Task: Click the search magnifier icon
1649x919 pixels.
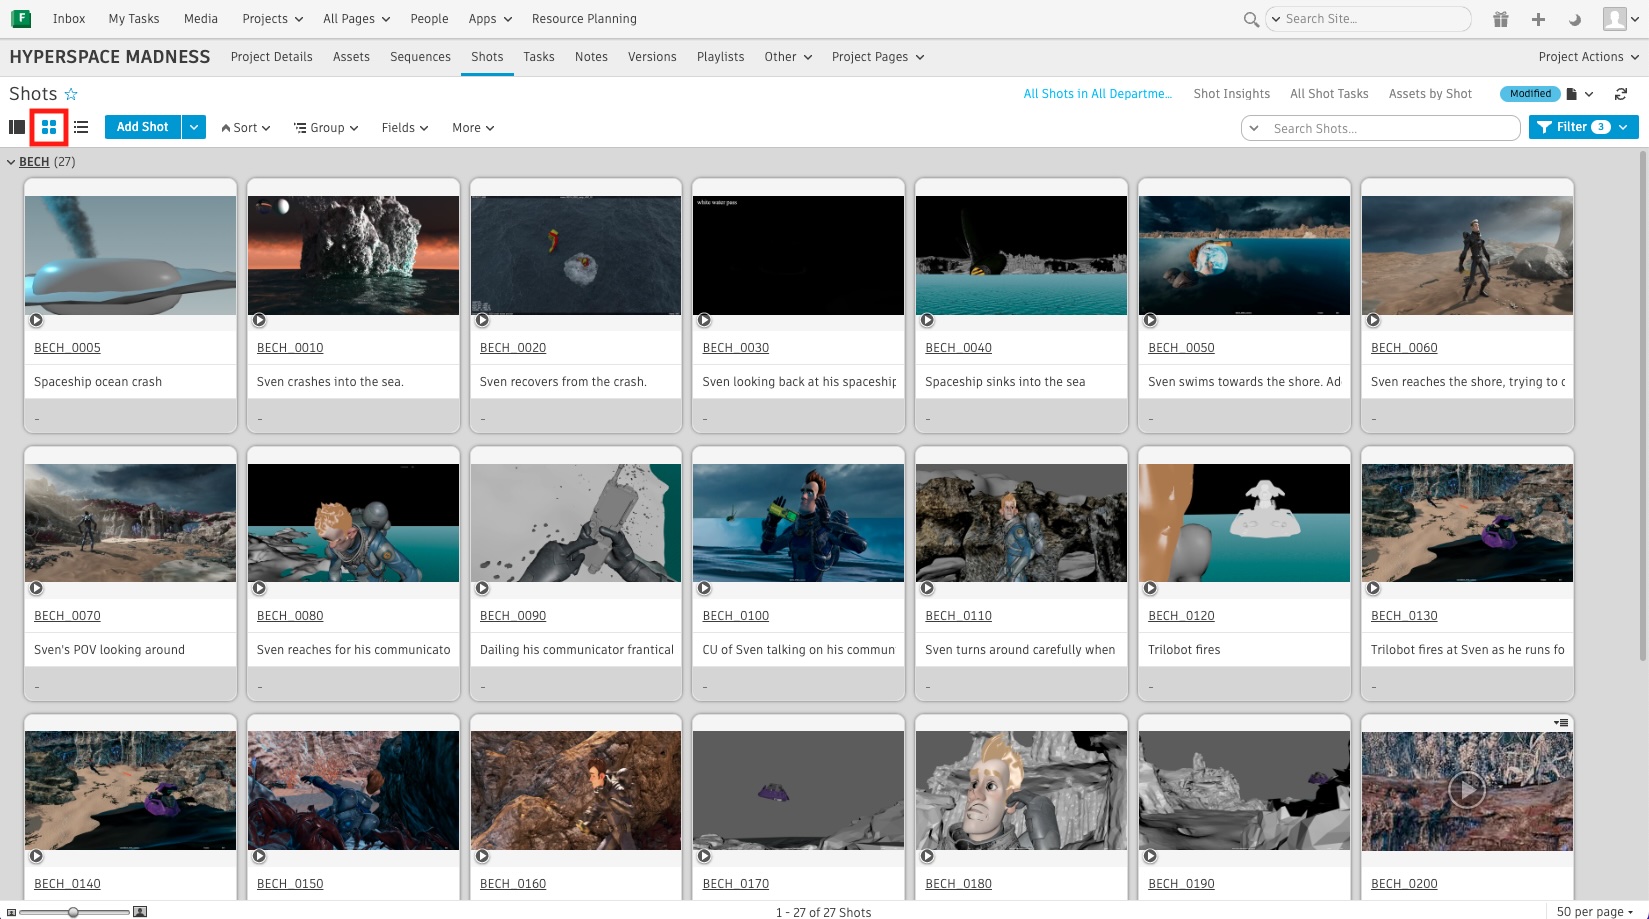Action: click(1251, 19)
